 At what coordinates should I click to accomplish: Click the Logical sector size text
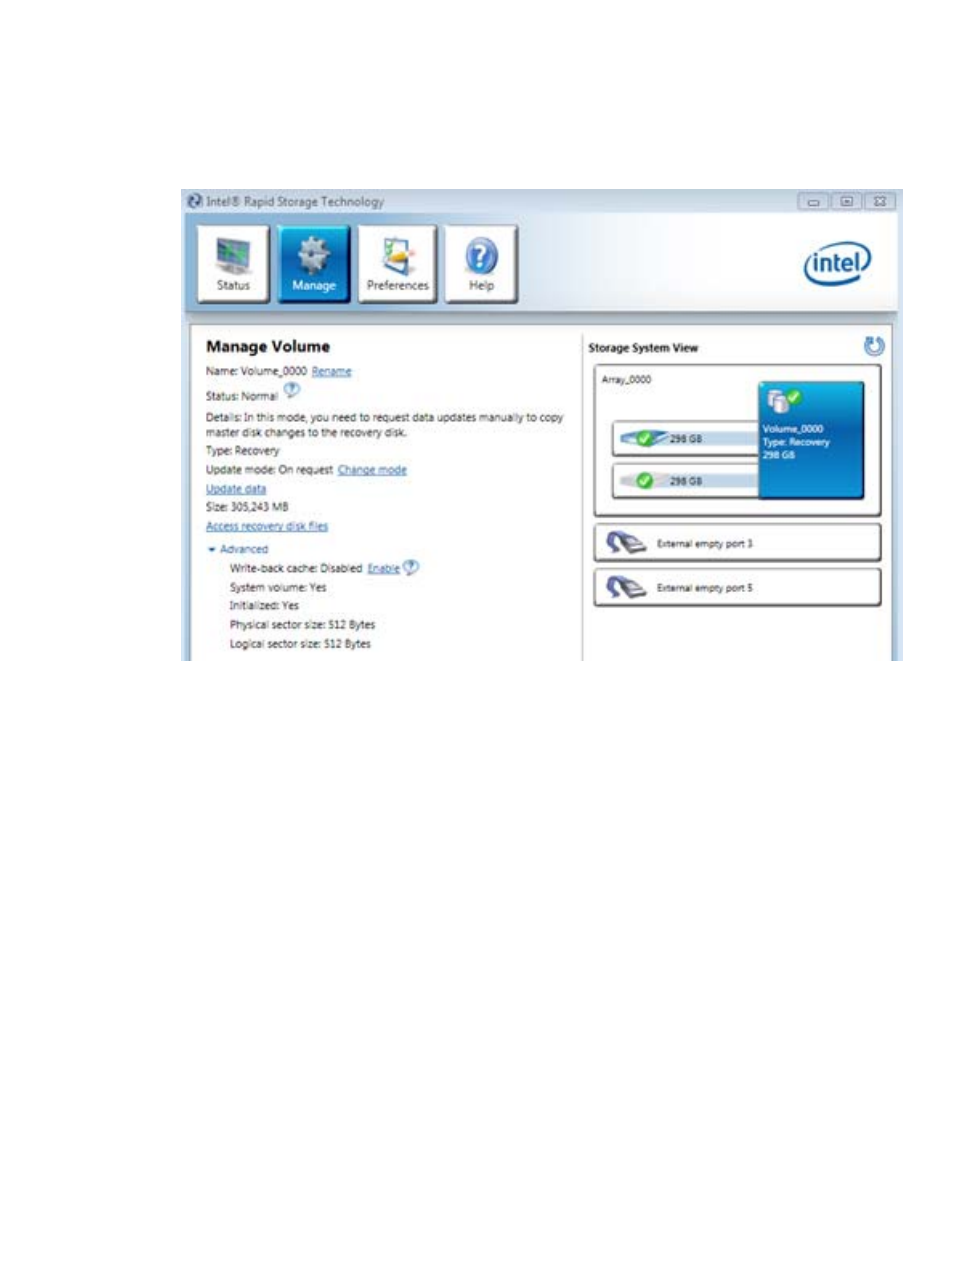click(300, 644)
